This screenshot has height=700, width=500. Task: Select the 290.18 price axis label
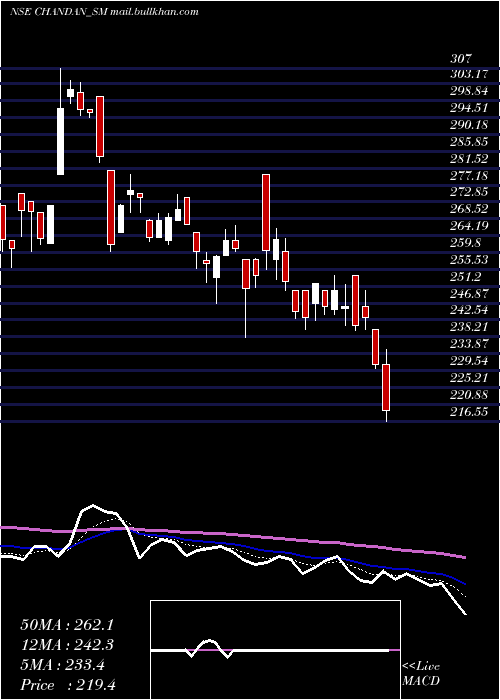[469, 125]
